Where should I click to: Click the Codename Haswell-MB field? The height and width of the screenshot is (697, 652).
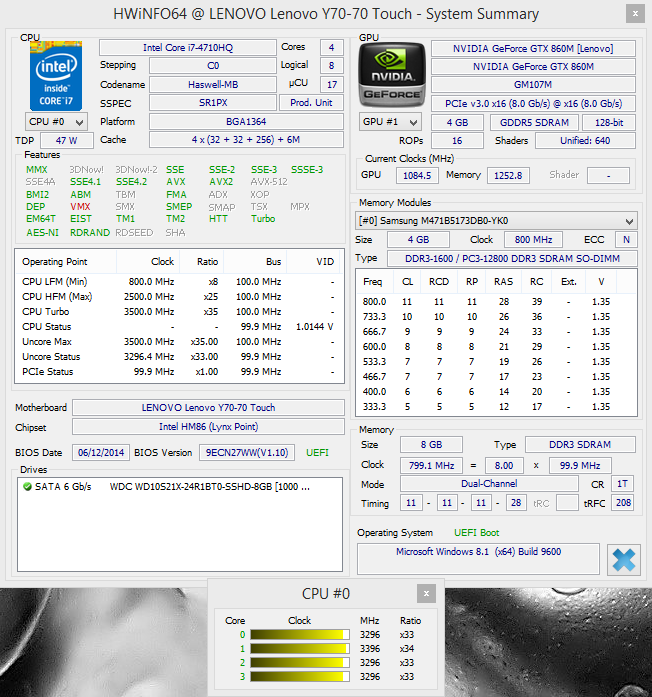[213, 84]
